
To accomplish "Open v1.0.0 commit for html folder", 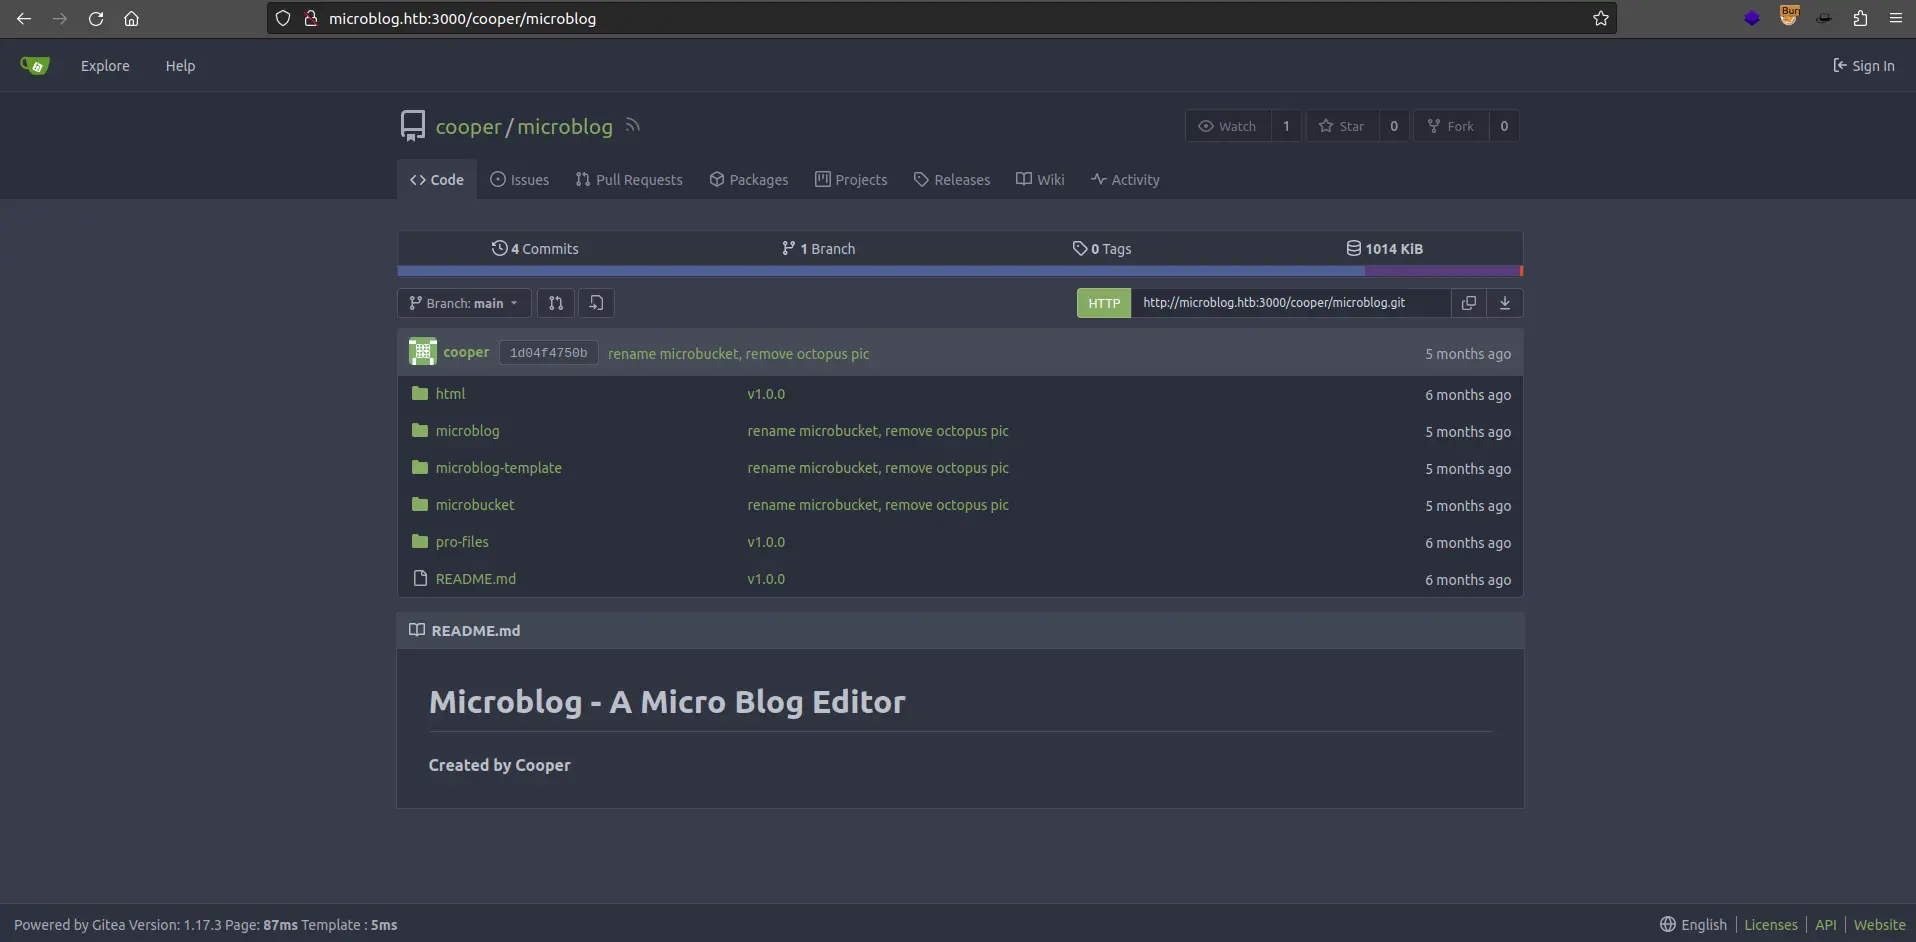I will [x=766, y=394].
